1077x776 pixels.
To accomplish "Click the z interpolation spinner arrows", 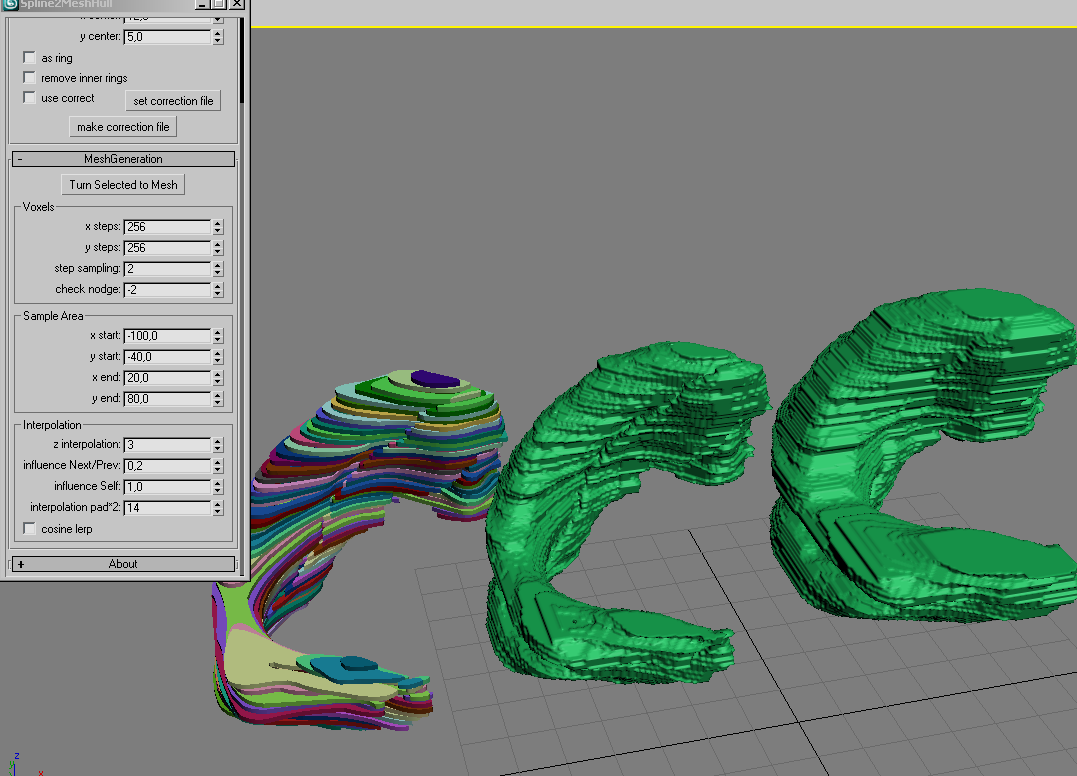I will (x=218, y=444).
